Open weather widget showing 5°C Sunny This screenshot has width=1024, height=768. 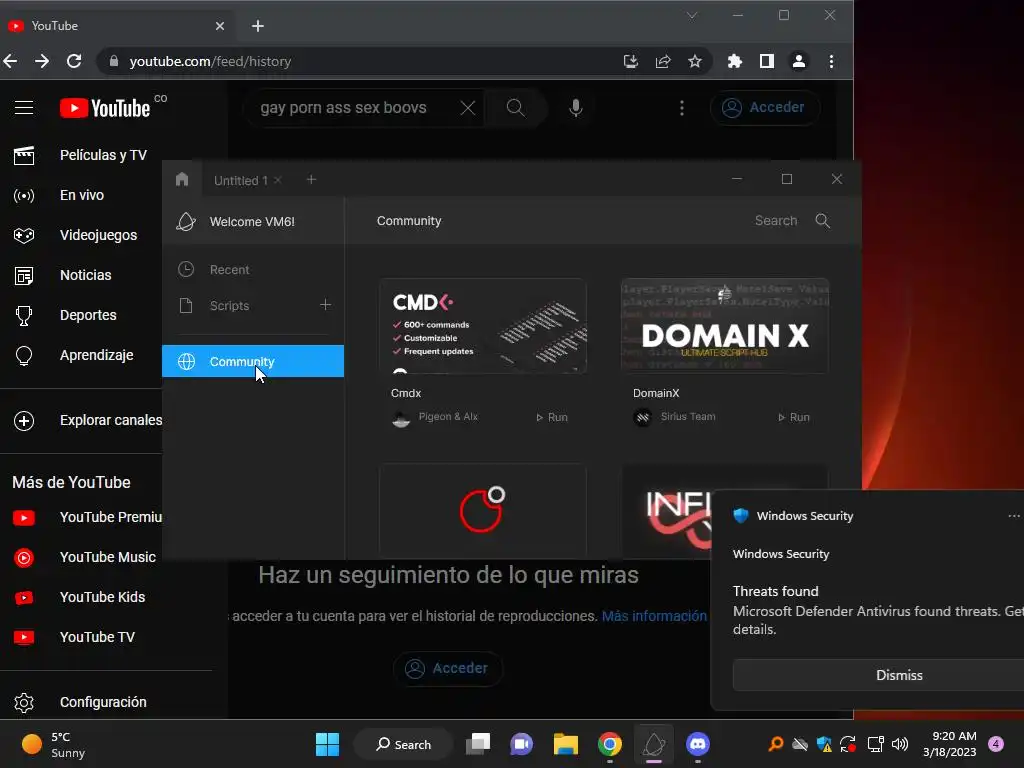point(54,744)
